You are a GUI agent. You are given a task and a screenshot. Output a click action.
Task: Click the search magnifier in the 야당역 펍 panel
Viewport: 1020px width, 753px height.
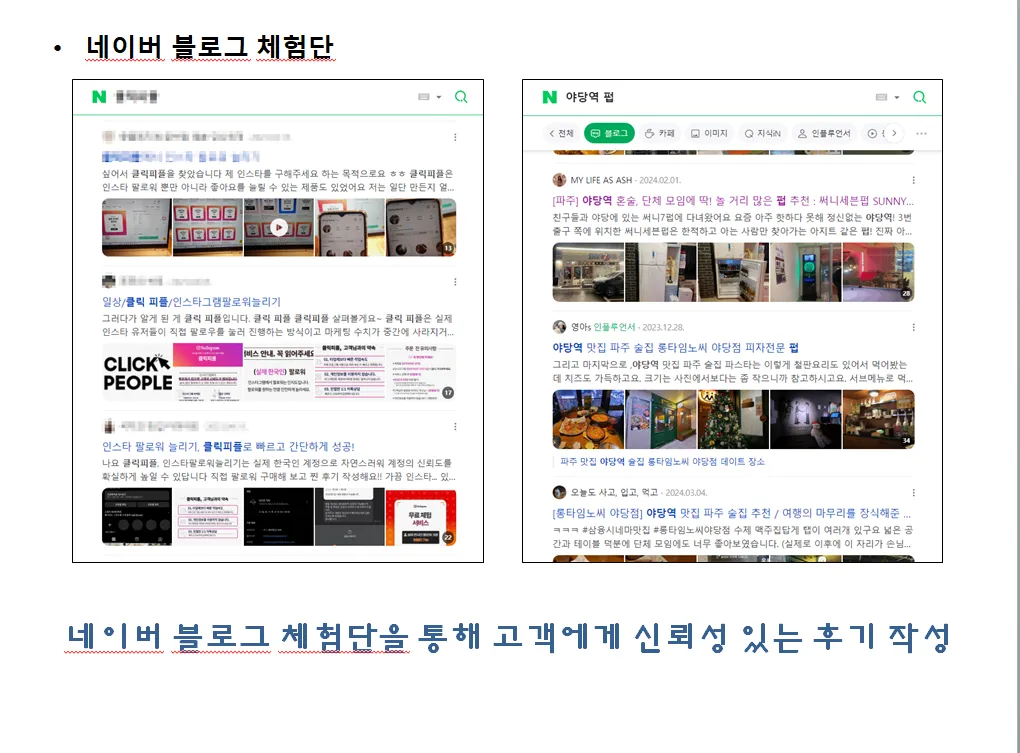tap(919, 97)
